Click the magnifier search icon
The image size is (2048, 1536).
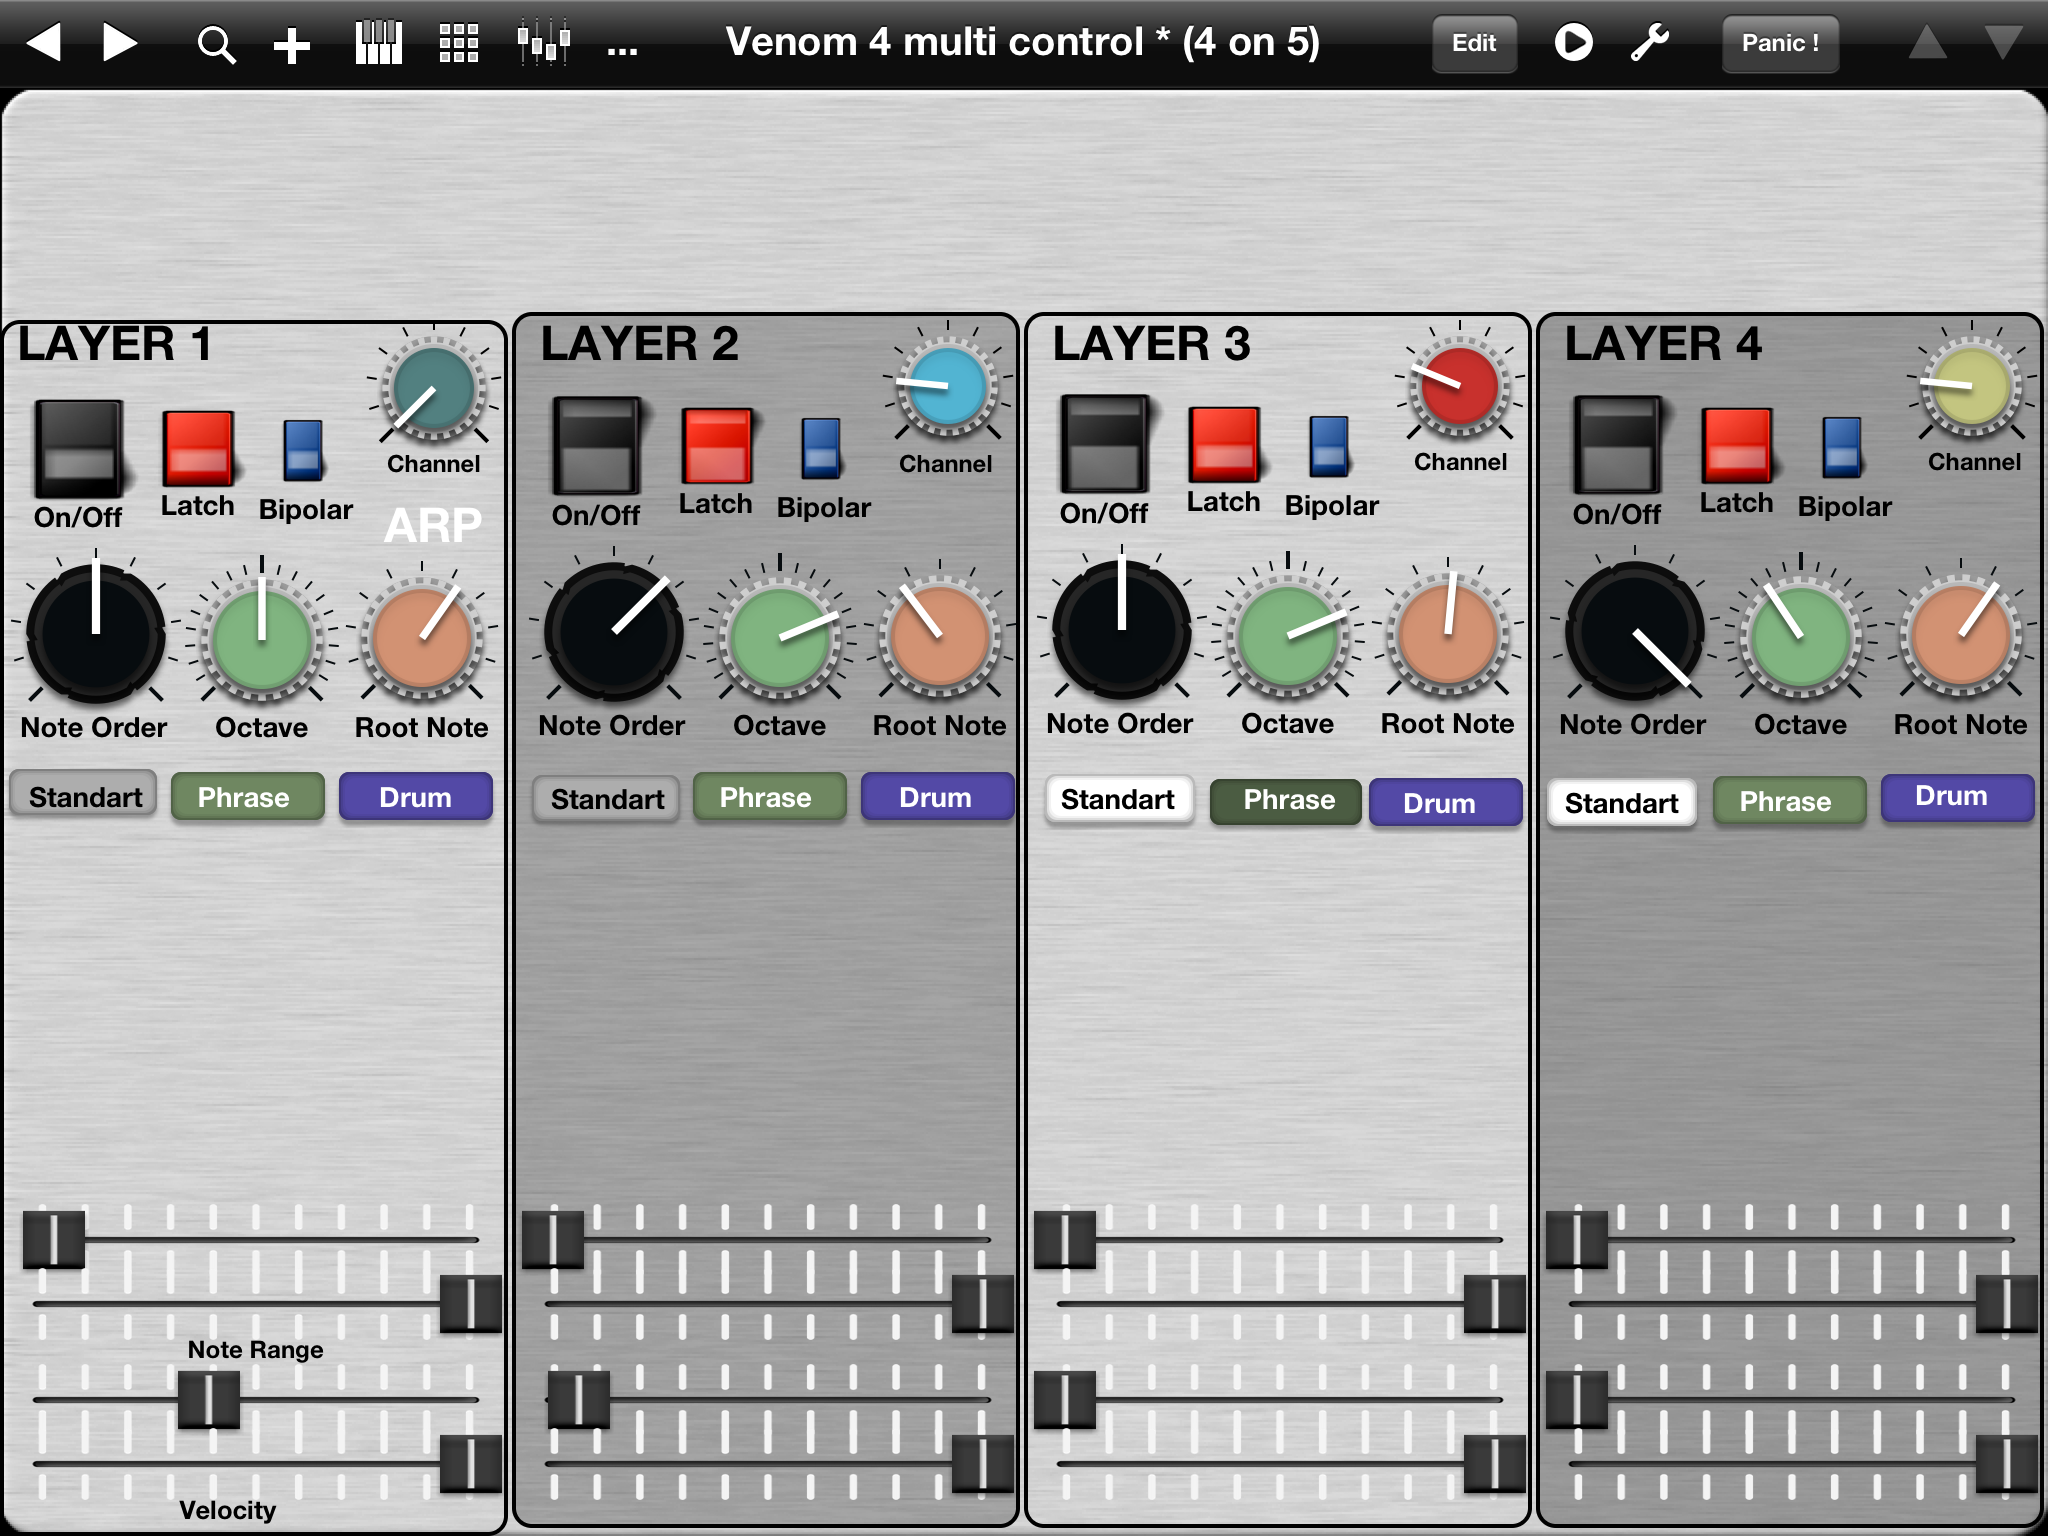click(215, 44)
